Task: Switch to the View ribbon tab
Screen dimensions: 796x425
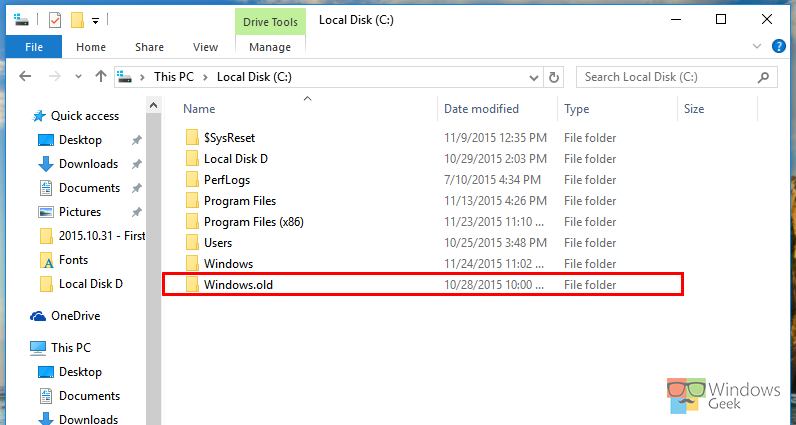Action: [205, 47]
